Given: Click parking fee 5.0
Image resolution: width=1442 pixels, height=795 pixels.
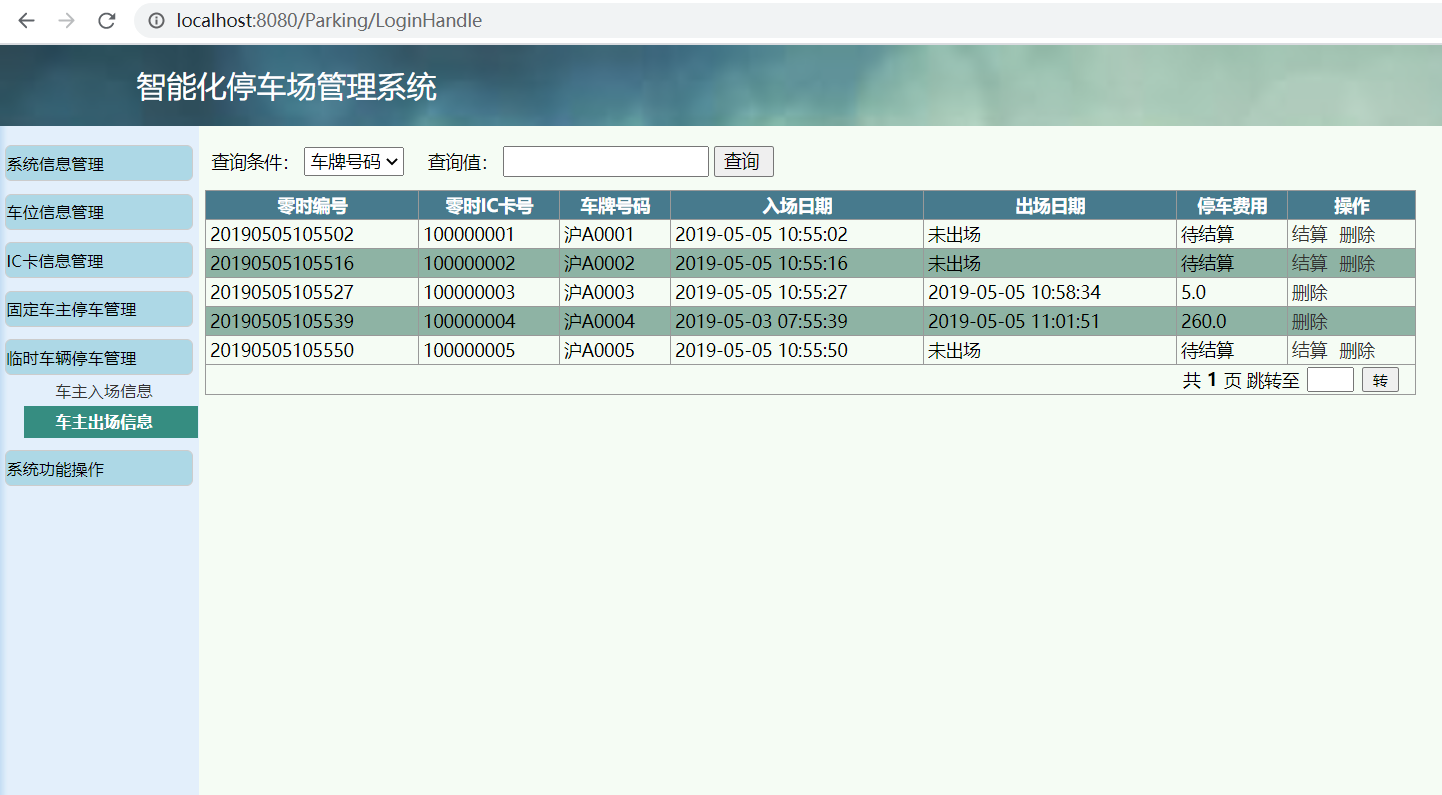Looking at the screenshot, I should 1194,292.
